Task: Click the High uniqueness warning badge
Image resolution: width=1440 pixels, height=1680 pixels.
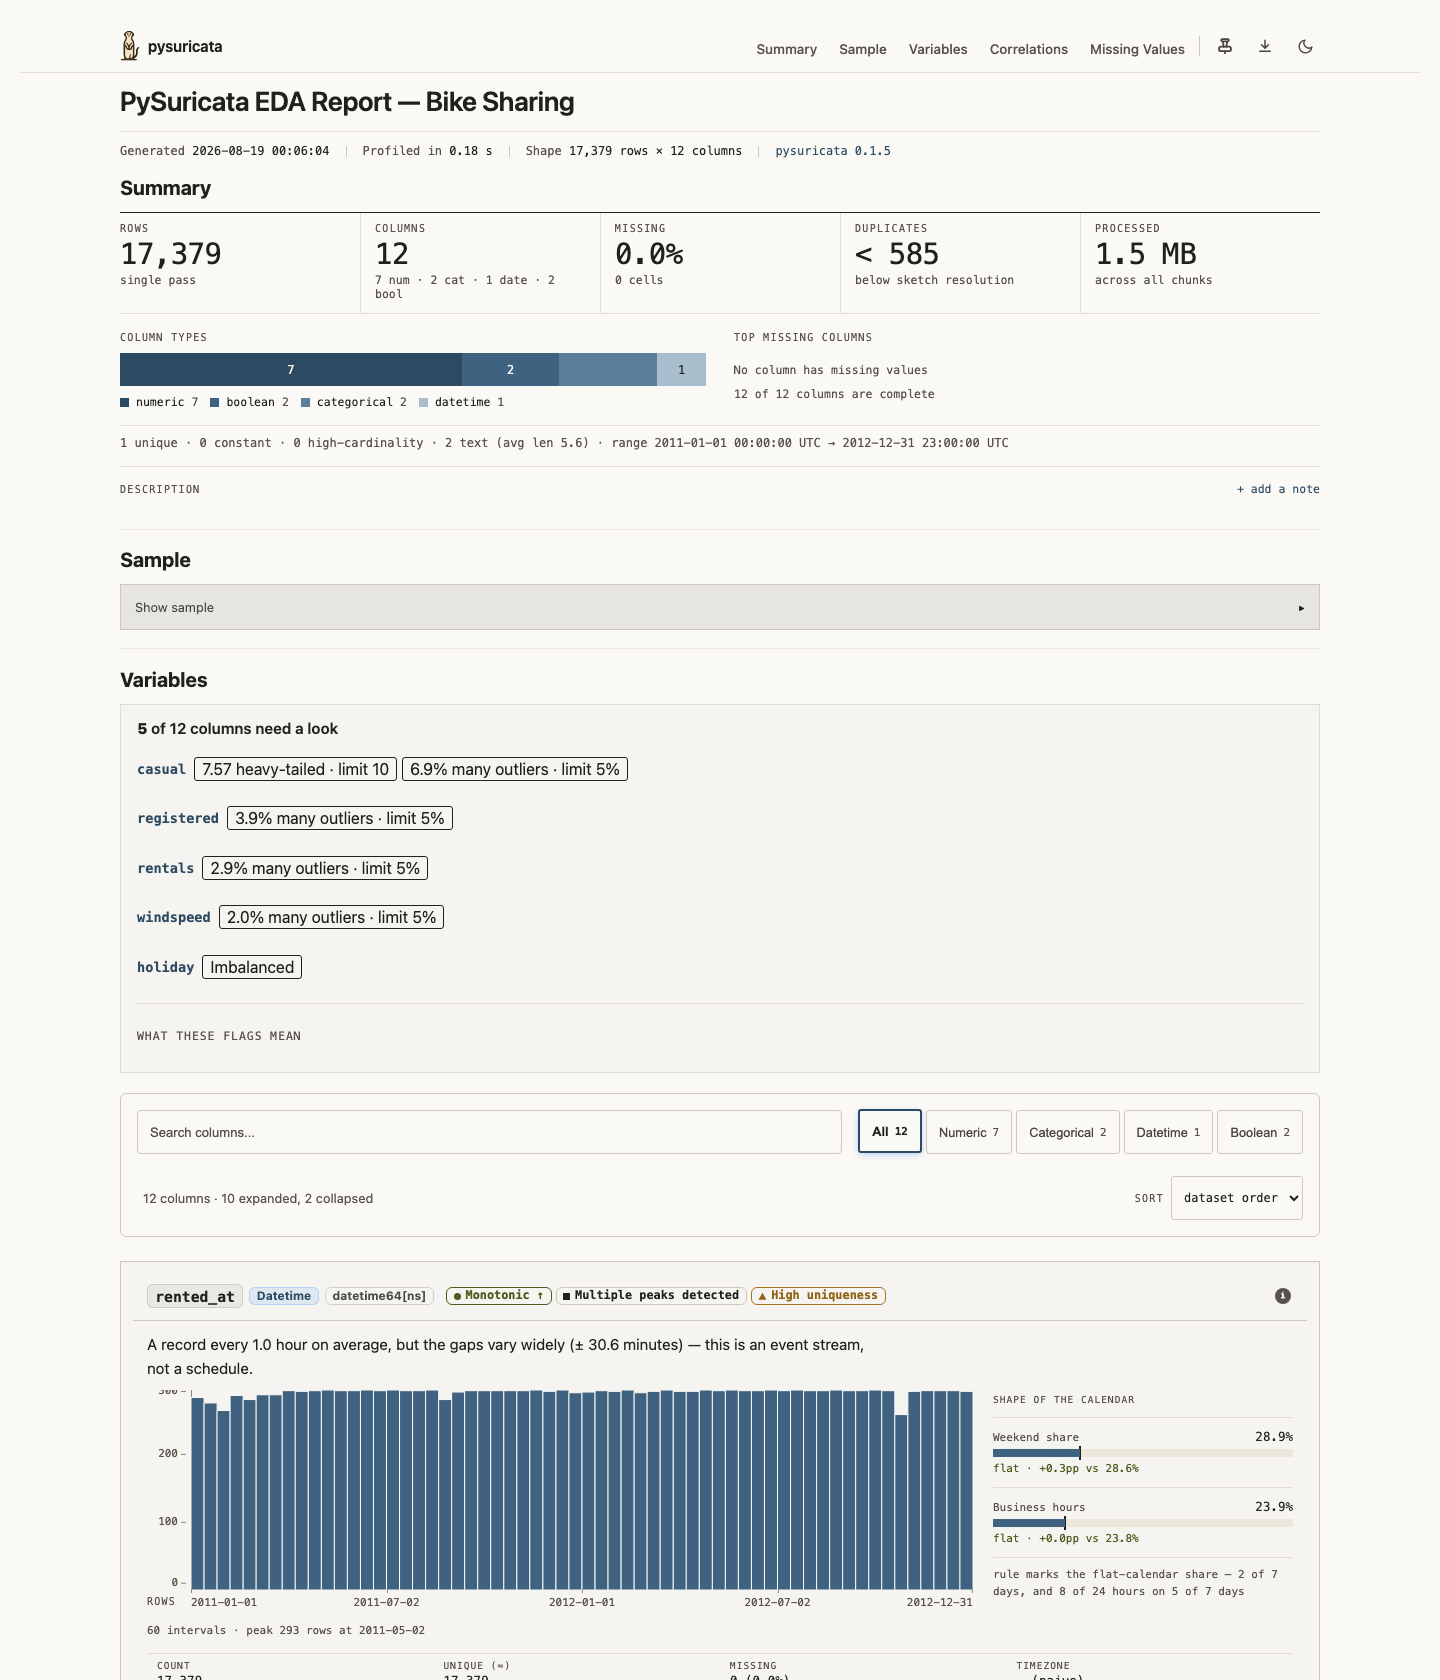Action: pos(818,1295)
